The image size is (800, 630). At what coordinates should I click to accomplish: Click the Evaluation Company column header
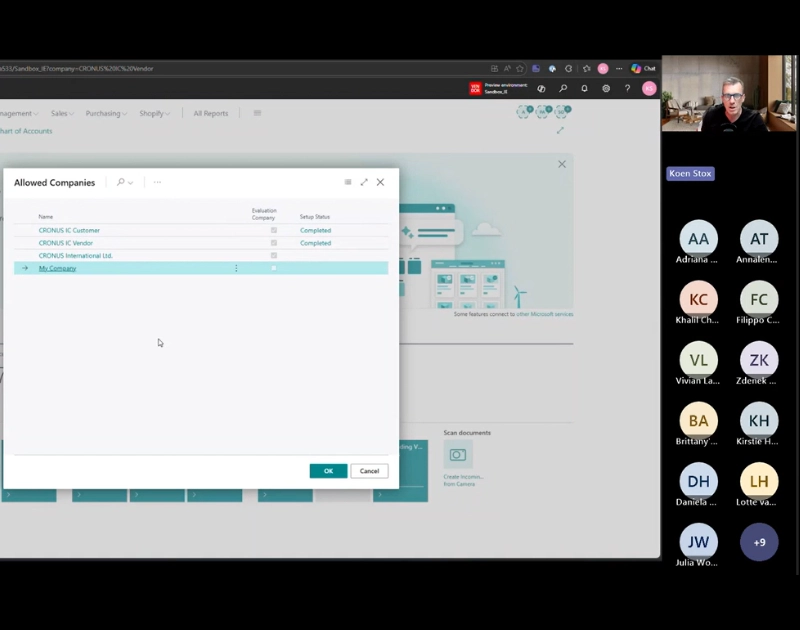coord(264,214)
